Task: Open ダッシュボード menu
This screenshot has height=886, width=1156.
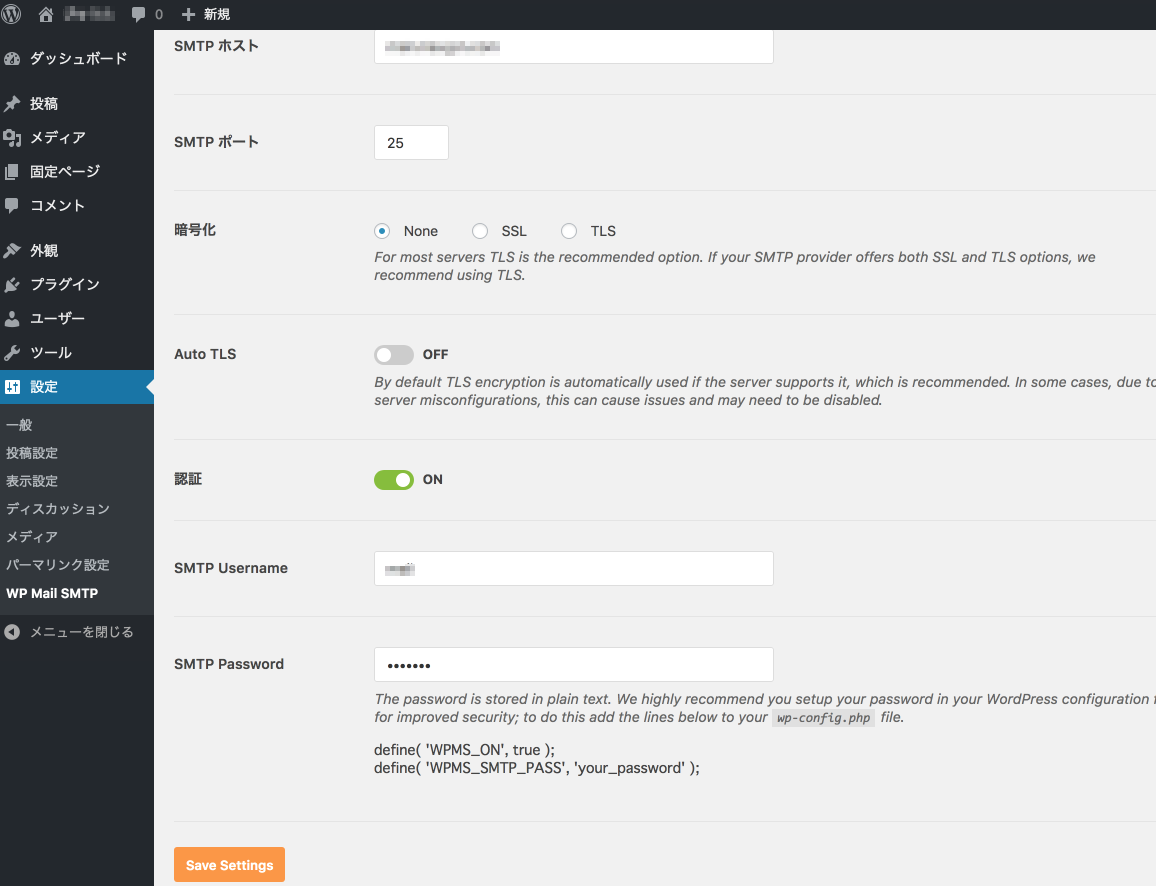Action: tap(77, 59)
